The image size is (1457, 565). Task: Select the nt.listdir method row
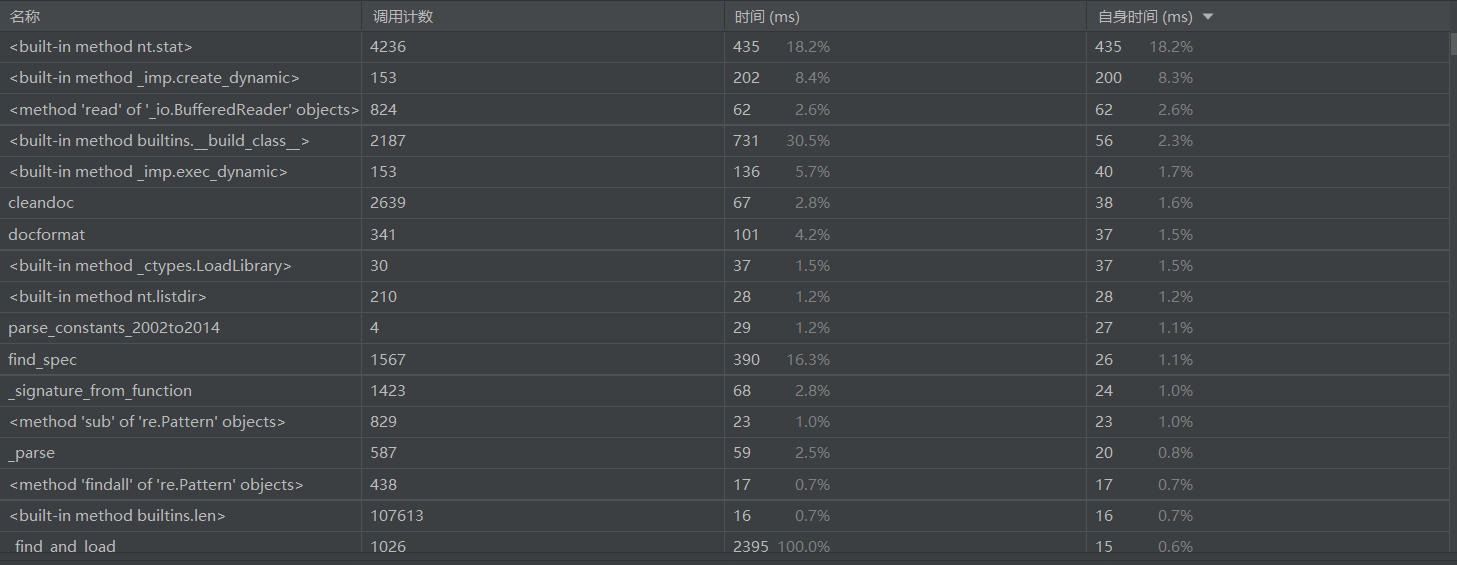(108, 297)
